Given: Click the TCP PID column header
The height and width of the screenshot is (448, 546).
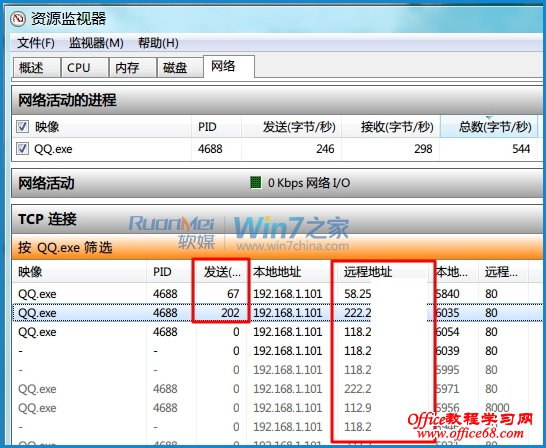Looking at the screenshot, I should (x=171, y=272).
